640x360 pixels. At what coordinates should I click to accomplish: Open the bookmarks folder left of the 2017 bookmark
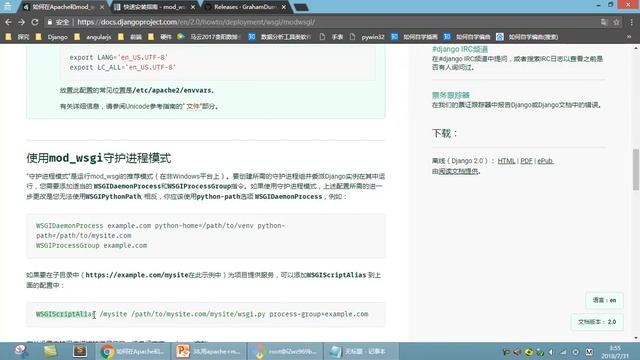click(x=160, y=37)
